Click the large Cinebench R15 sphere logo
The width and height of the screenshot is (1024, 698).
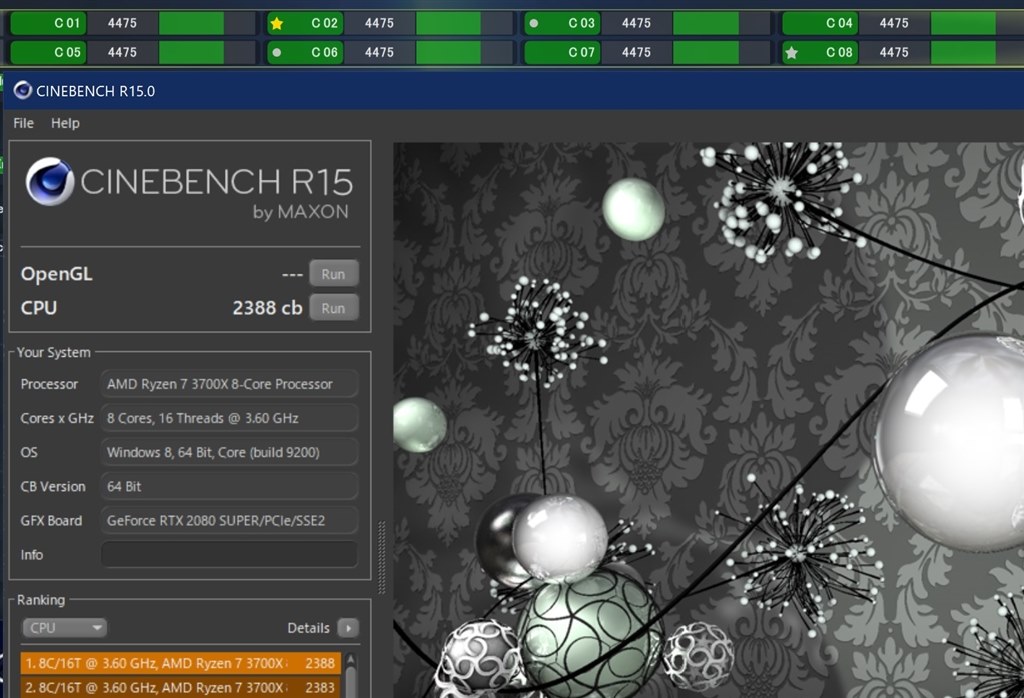tap(50, 182)
